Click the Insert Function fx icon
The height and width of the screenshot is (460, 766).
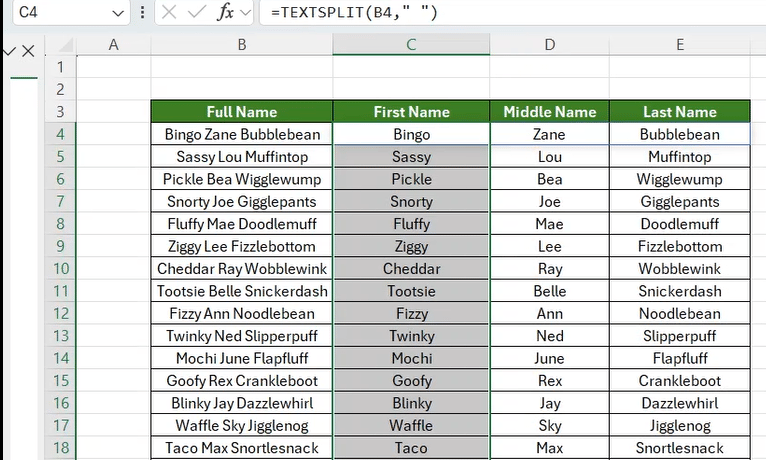(225, 12)
